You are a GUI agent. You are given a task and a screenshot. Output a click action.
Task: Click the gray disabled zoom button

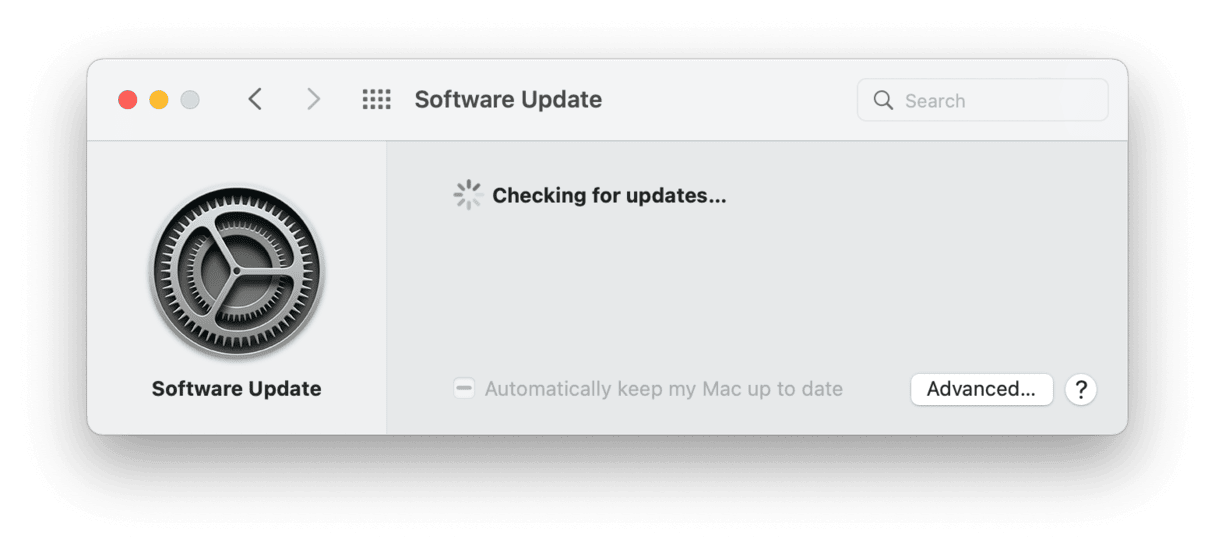[189, 100]
